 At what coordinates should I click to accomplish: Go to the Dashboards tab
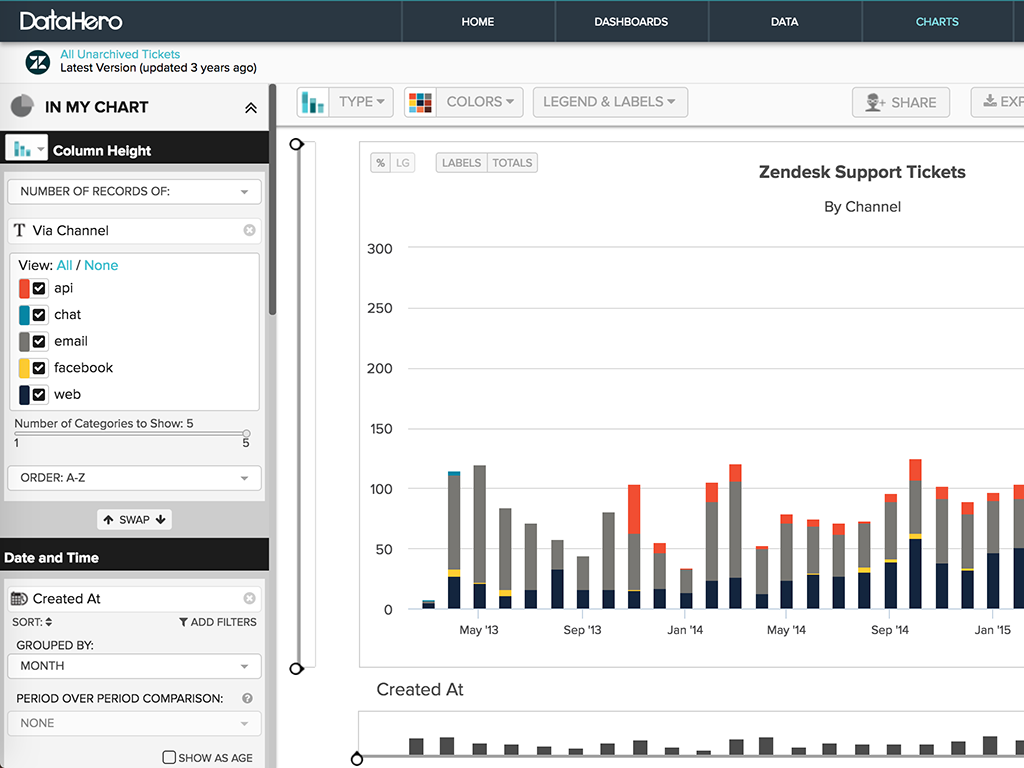pyautogui.click(x=630, y=21)
